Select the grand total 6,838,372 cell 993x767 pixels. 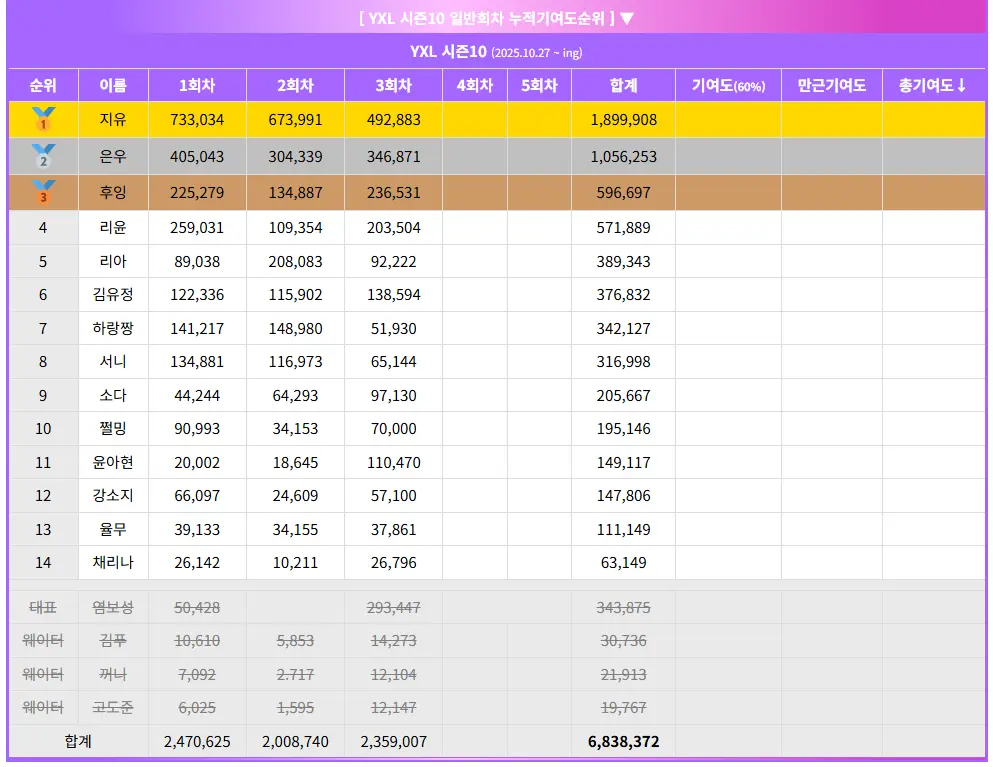tap(623, 742)
